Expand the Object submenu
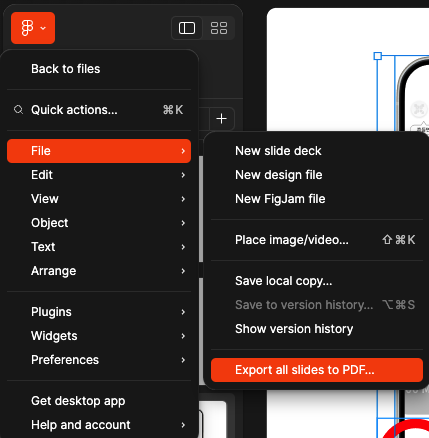This screenshot has width=429, height=438. 99,223
